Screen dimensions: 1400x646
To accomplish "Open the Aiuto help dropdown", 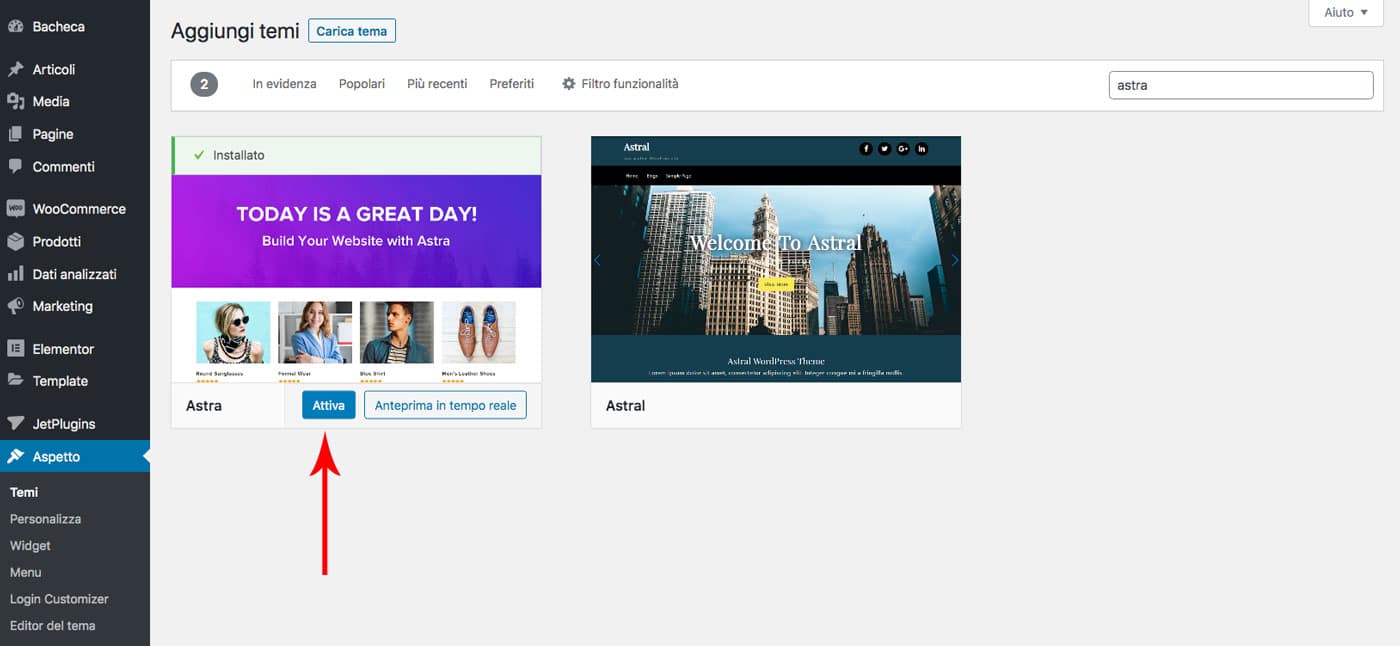I will coord(1346,13).
